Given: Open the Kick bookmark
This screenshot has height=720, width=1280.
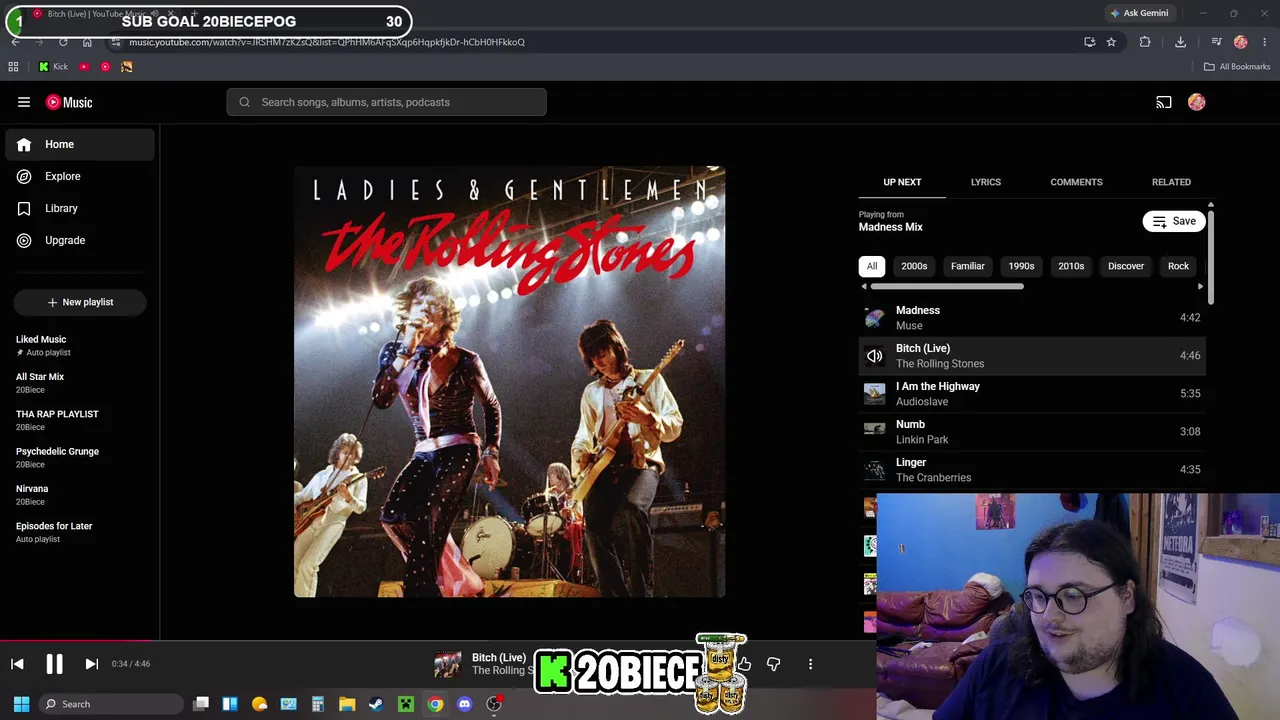Looking at the screenshot, I should (x=53, y=67).
